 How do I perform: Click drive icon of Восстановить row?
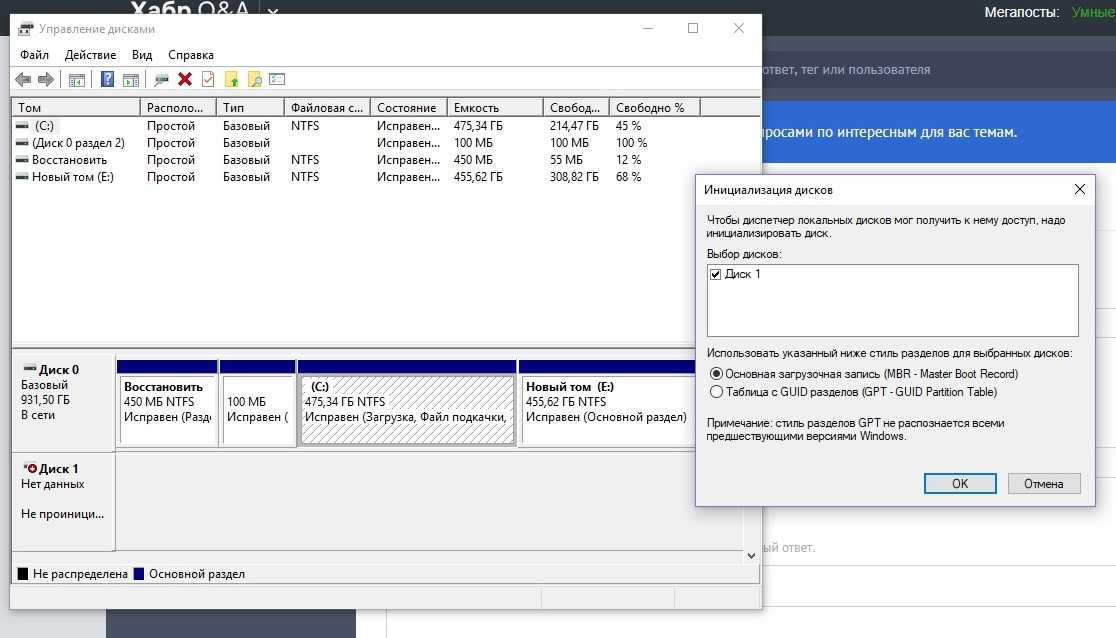pos(22,160)
